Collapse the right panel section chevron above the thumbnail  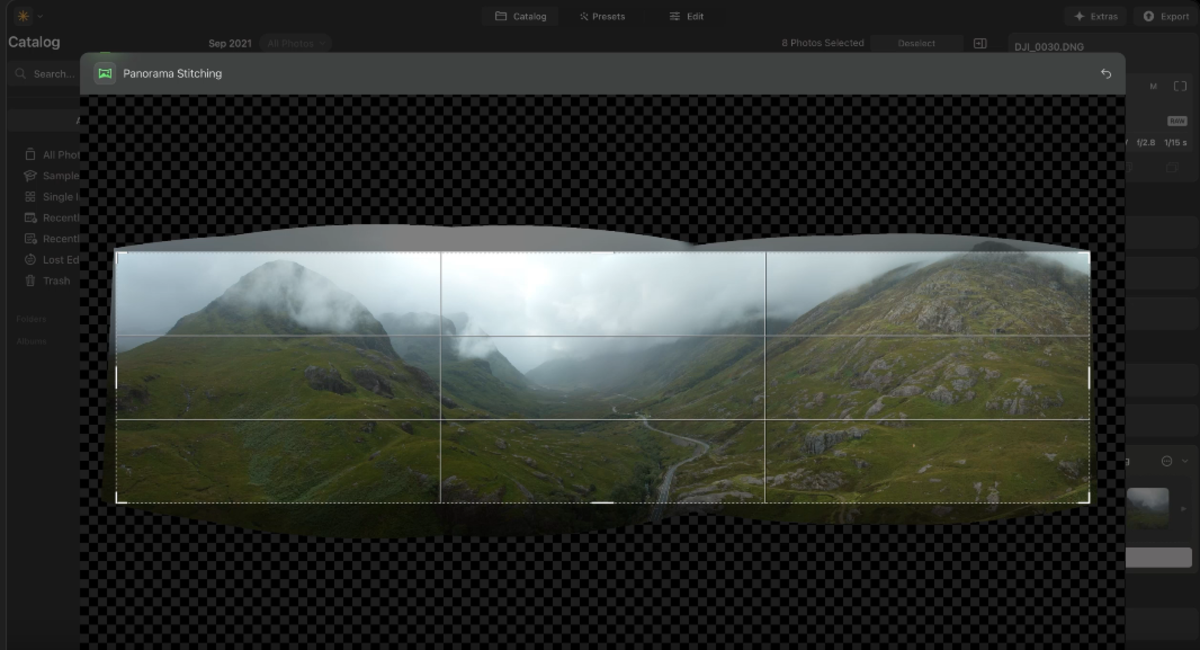point(1187,461)
